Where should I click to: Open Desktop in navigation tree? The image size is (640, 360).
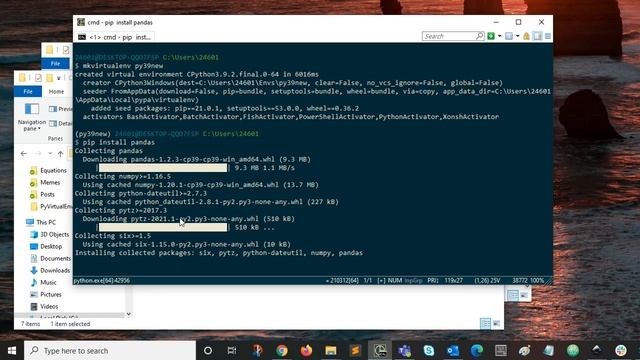point(46,247)
